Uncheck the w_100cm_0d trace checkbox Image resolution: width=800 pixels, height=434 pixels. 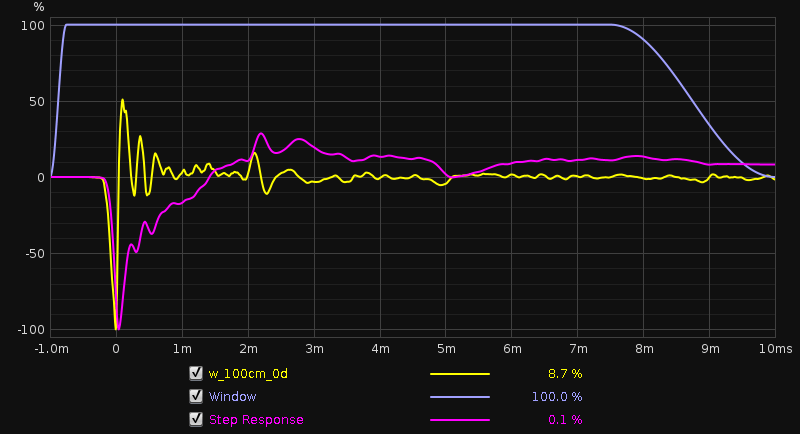tap(196, 373)
